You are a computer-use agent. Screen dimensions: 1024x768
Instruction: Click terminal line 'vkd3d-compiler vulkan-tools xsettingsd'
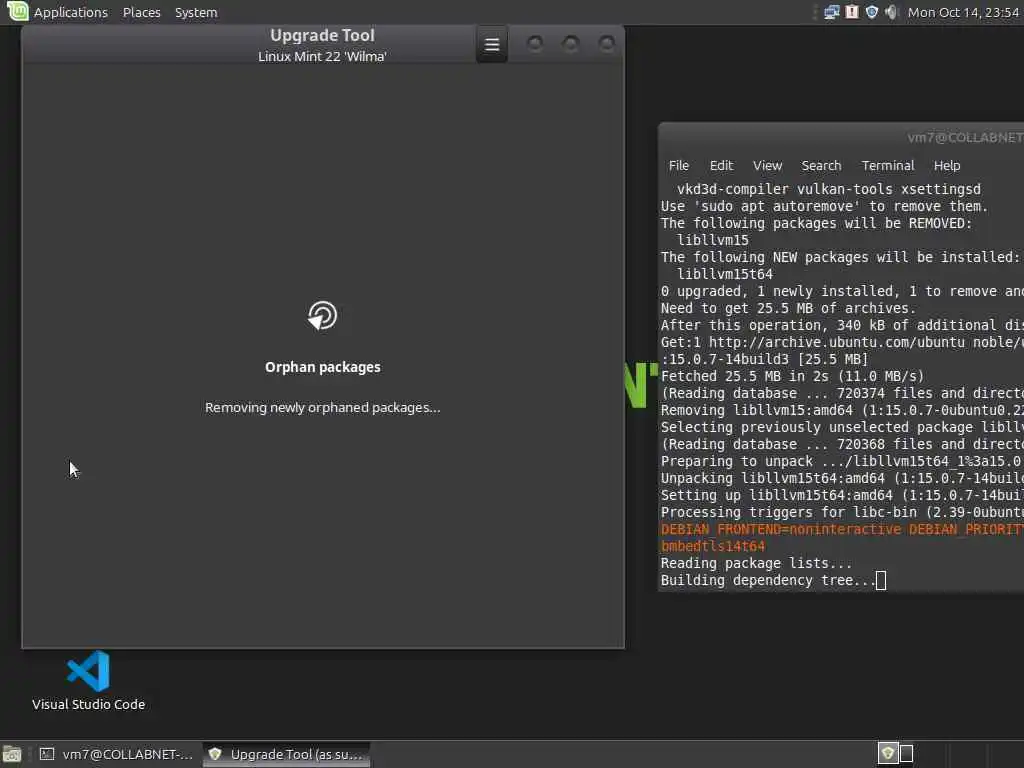click(x=829, y=189)
